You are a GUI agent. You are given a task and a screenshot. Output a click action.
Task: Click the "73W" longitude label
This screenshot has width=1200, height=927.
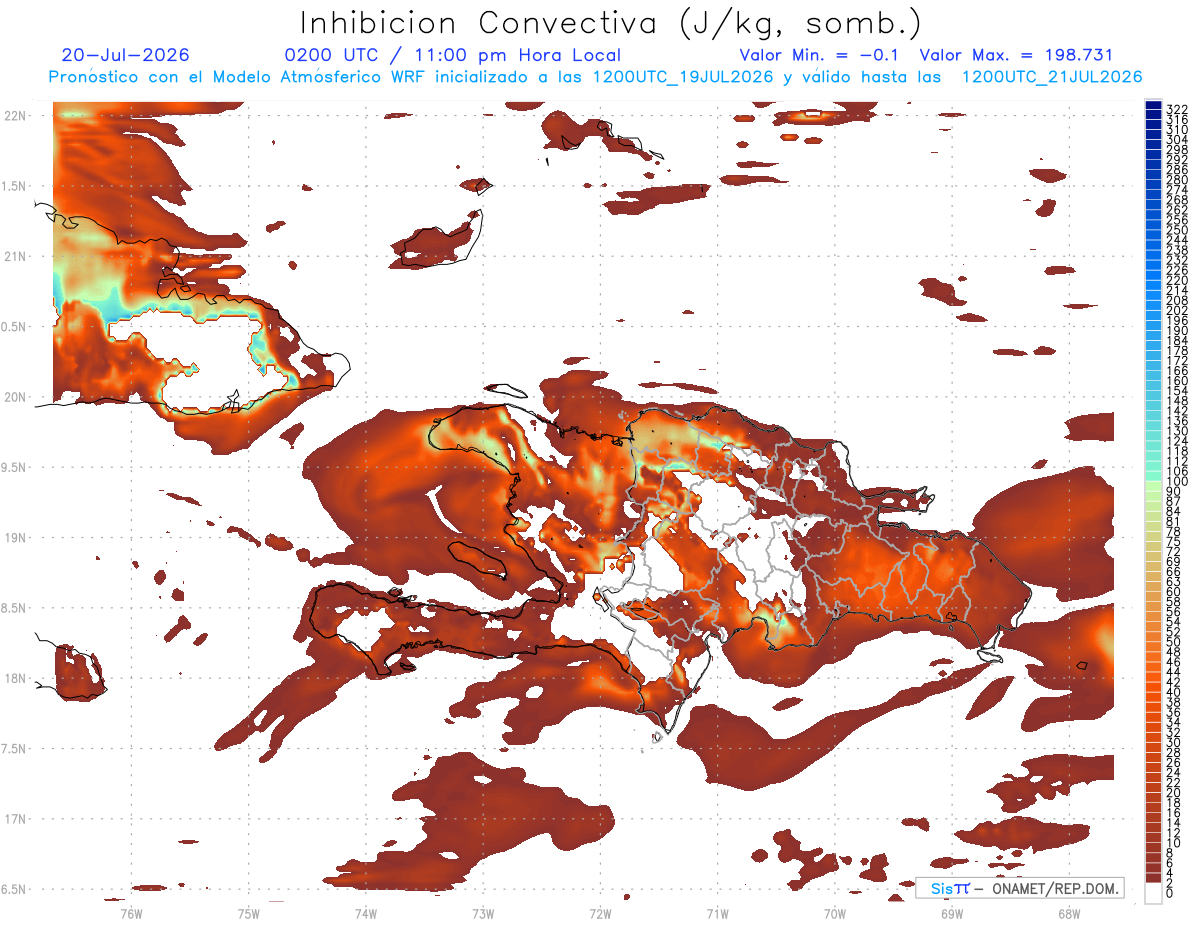(483, 913)
